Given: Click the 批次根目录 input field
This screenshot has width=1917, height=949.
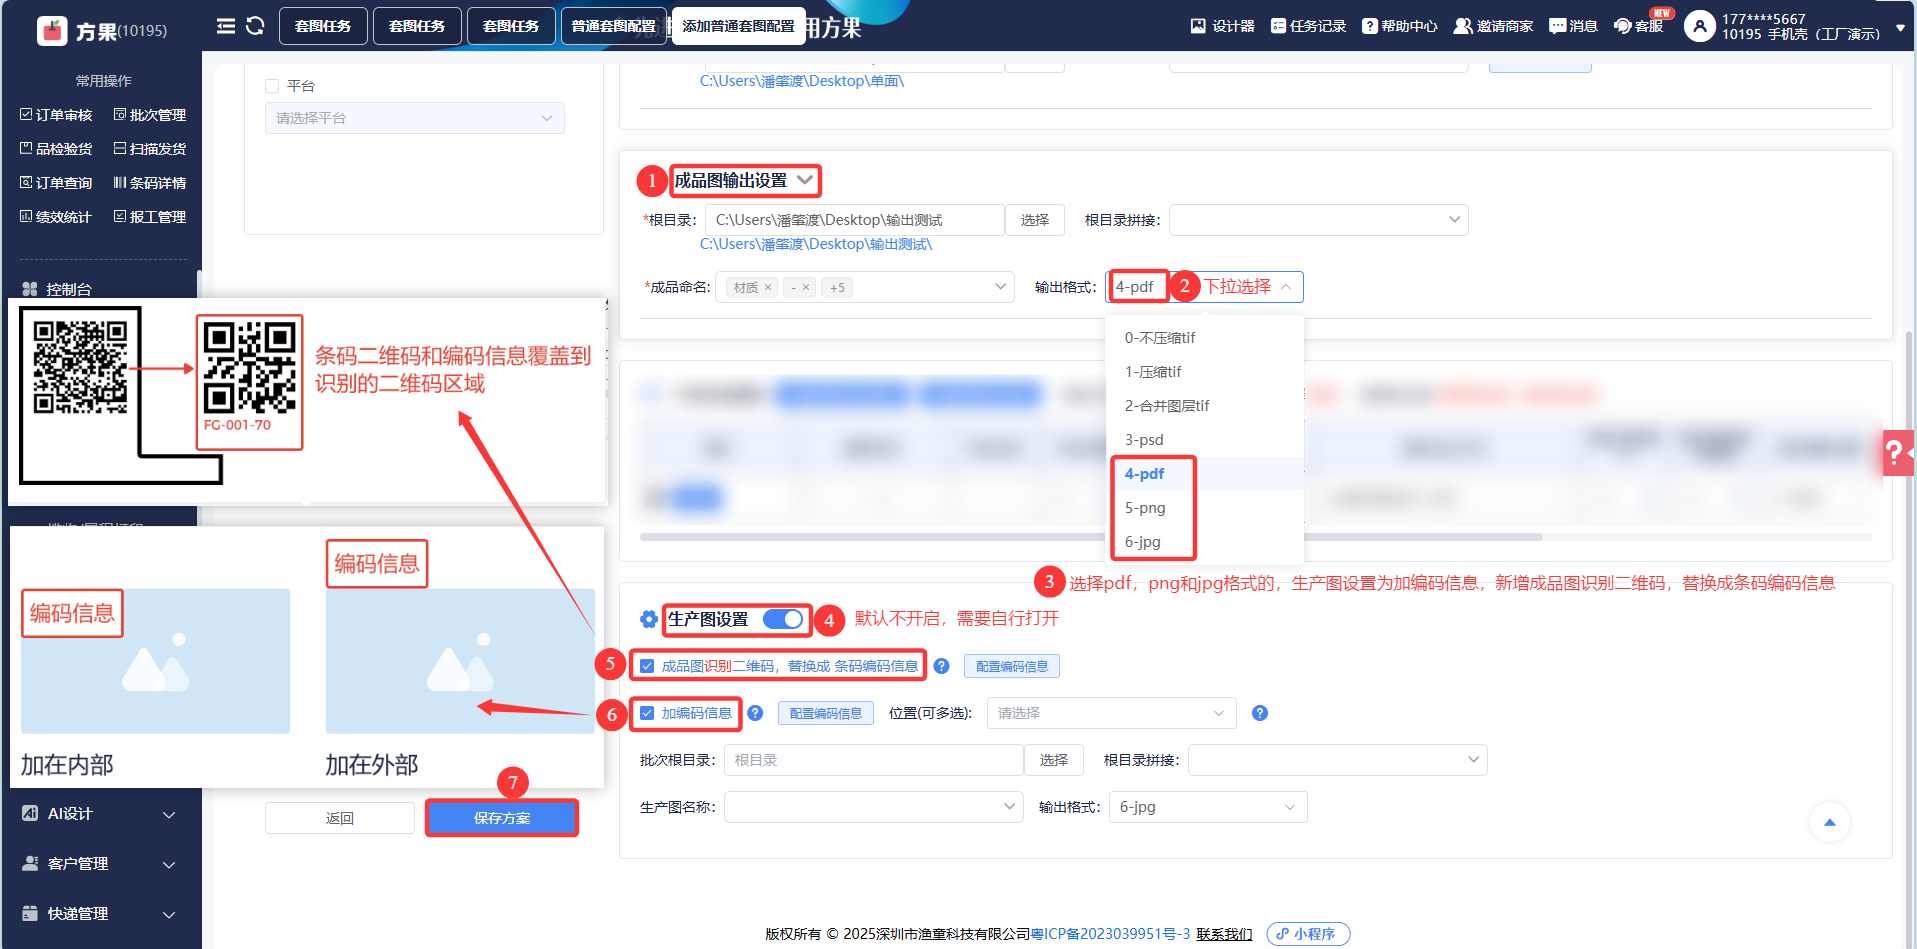Looking at the screenshot, I should click(873, 760).
